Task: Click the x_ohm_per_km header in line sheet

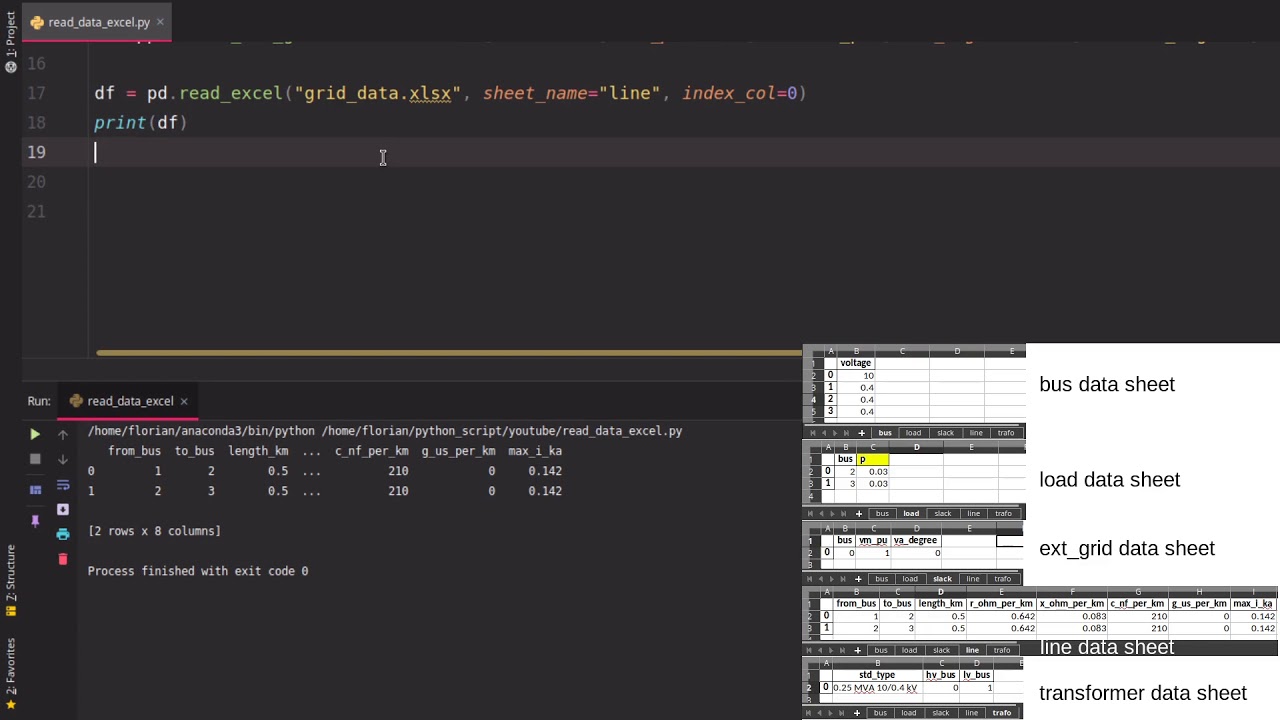Action: tap(1071, 604)
